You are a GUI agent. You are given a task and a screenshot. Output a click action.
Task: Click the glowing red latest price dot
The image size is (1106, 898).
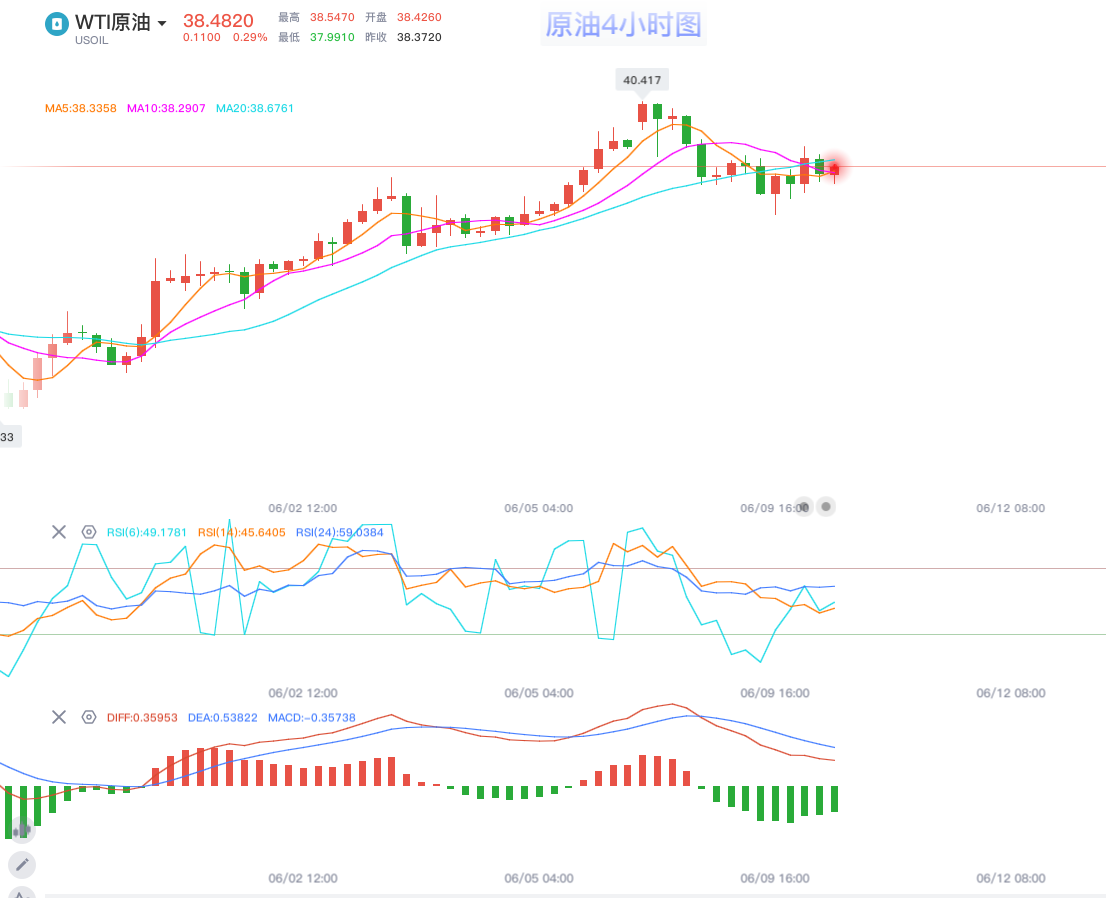click(834, 168)
